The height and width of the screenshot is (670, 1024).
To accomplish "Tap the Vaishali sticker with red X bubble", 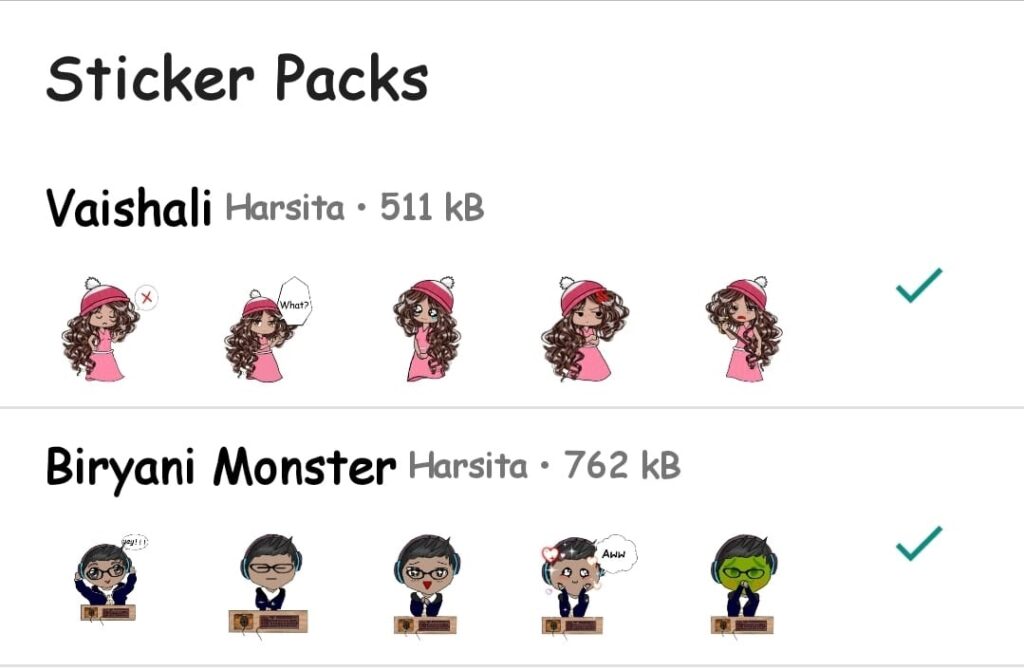I will [x=108, y=328].
